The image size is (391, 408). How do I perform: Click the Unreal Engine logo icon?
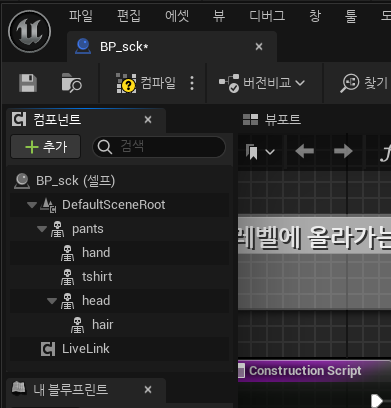30,32
